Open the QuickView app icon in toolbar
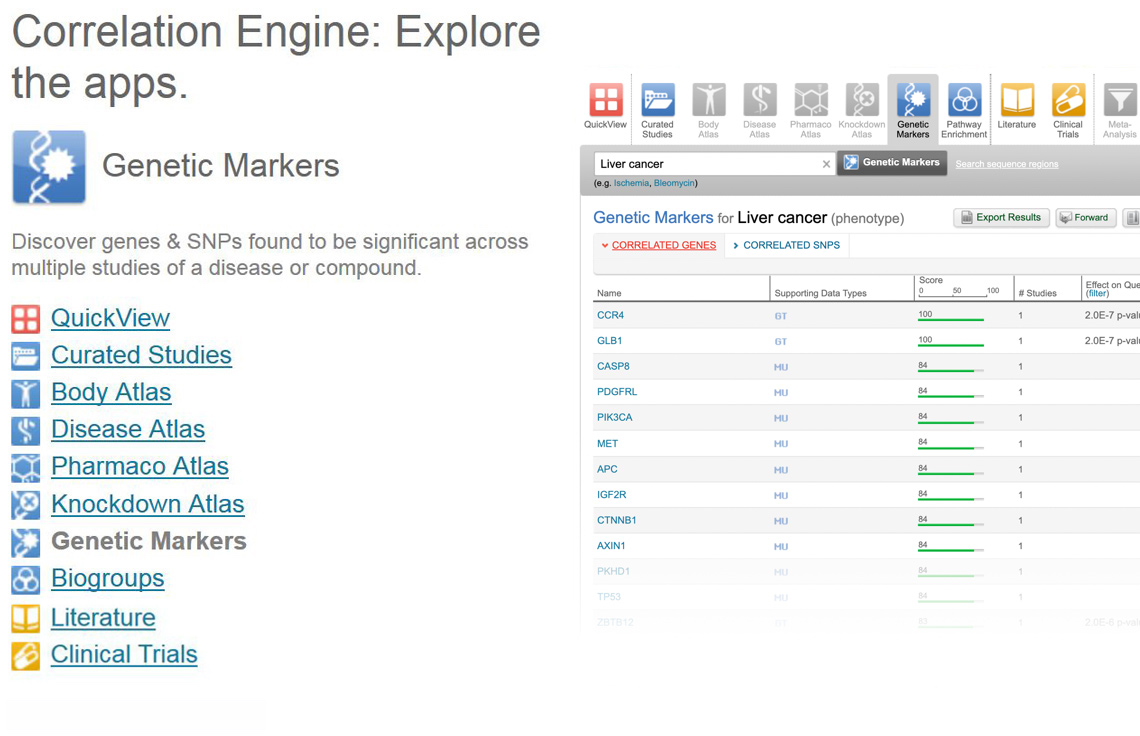The width and height of the screenshot is (1140, 736). pos(605,101)
